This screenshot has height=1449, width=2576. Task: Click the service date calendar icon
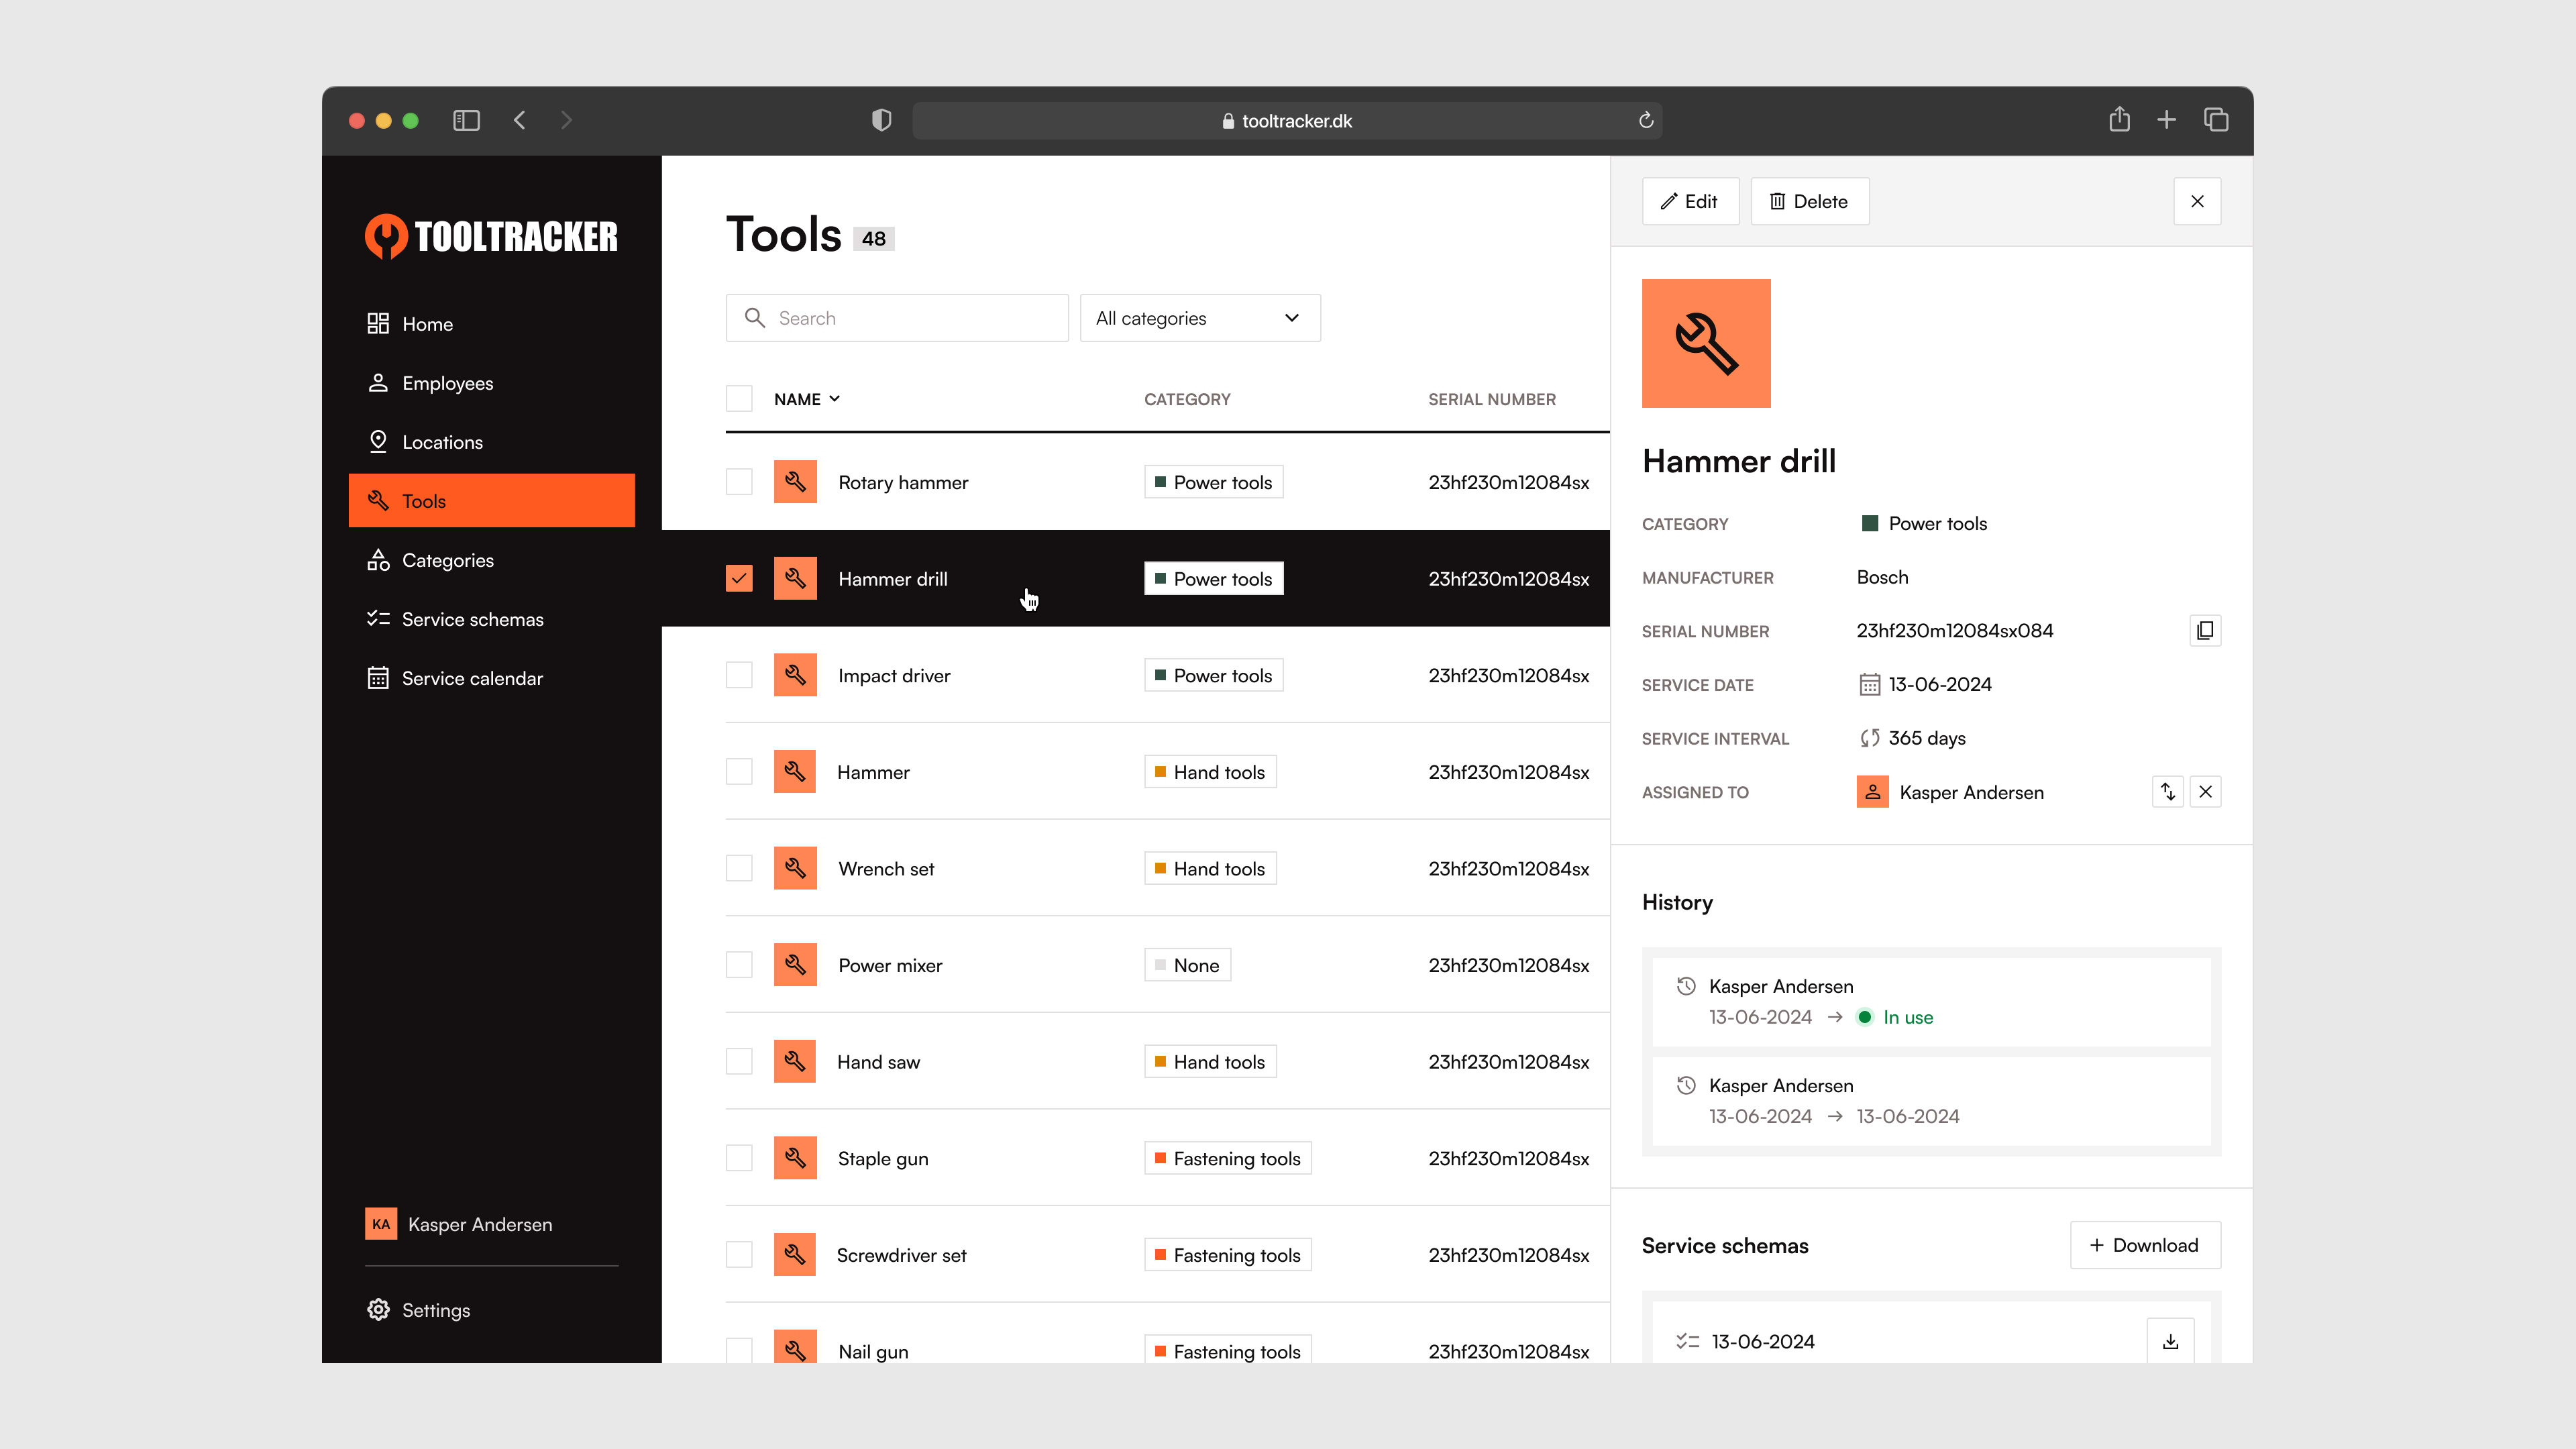pyautogui.click(x=1869, y=684)
